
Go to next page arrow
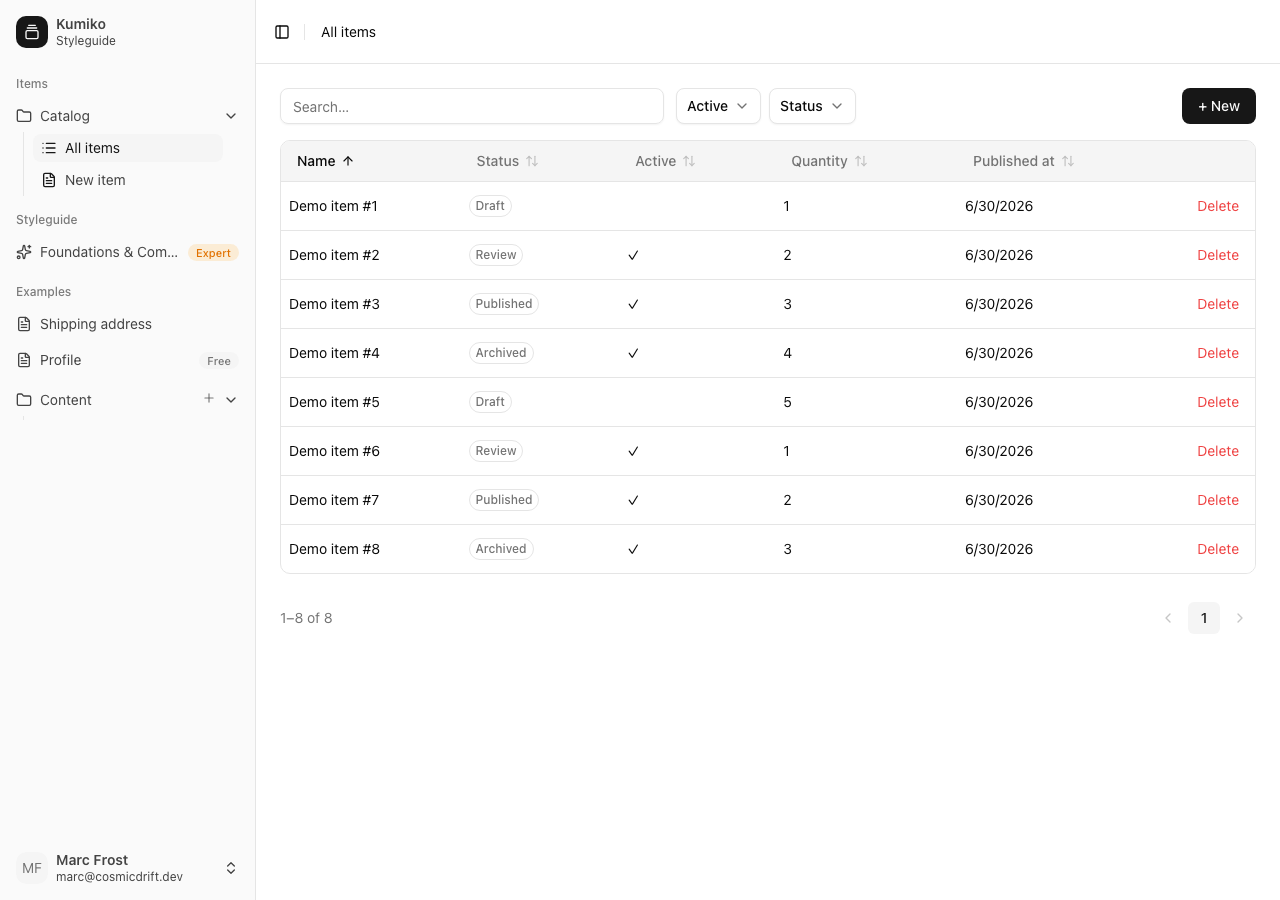point(1240,618)
